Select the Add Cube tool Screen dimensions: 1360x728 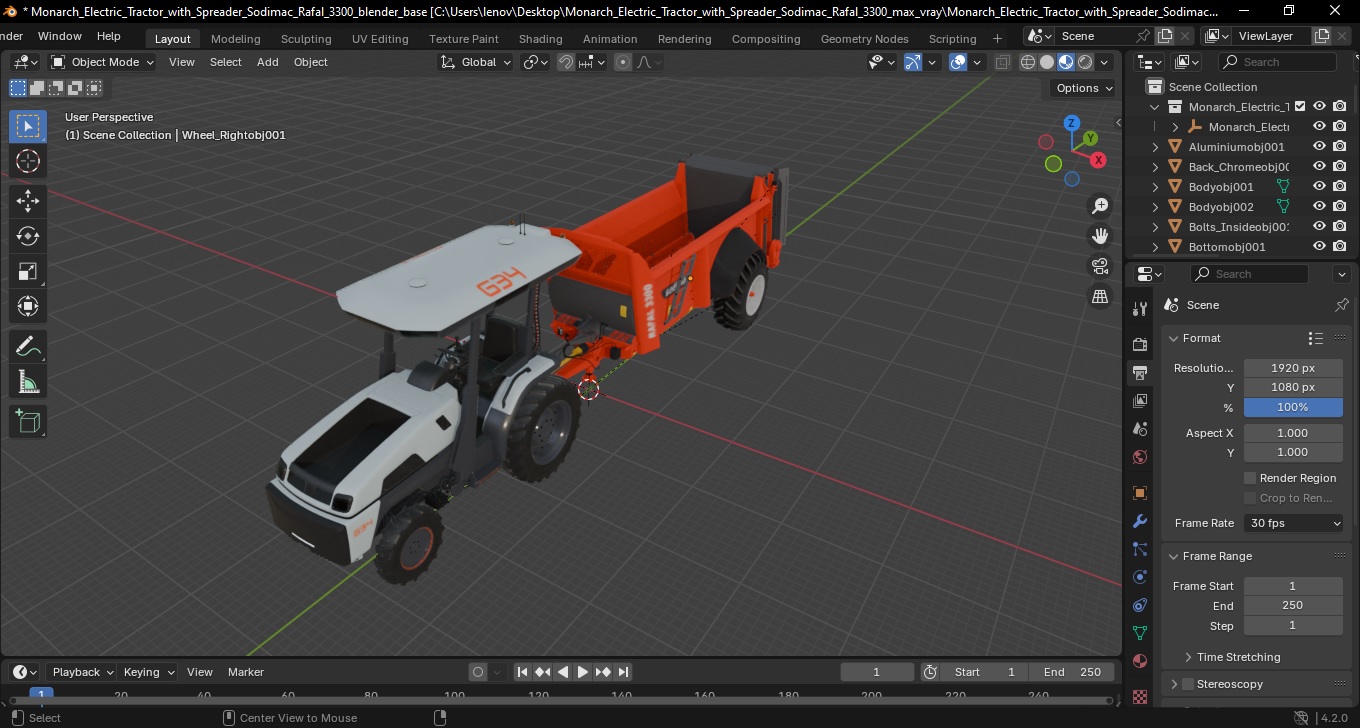[28, 421]
